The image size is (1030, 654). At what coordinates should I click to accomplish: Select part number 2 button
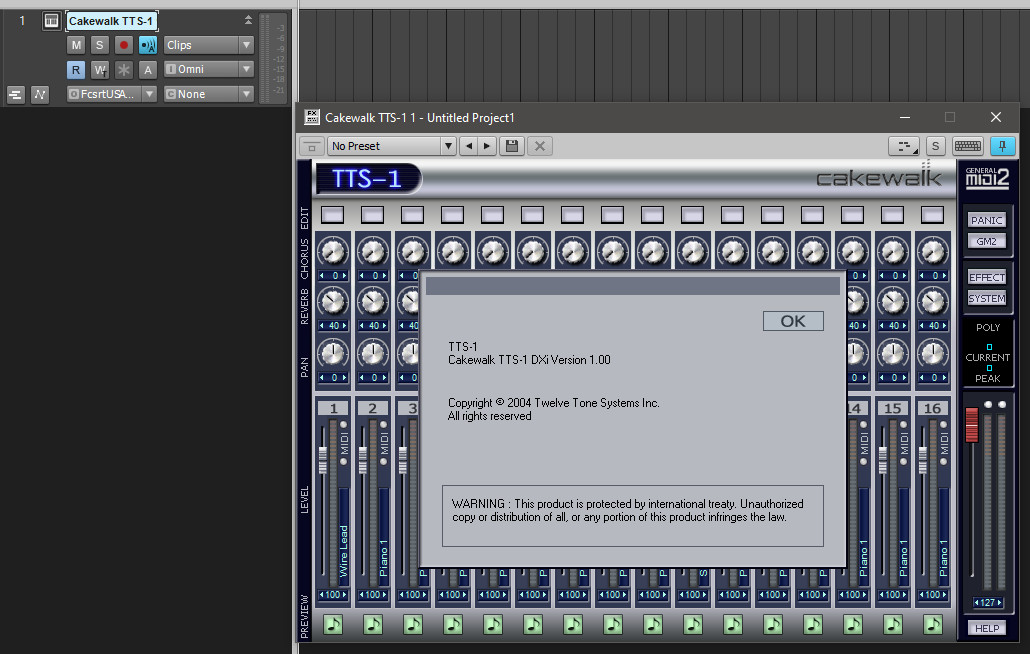coord(373,408)
